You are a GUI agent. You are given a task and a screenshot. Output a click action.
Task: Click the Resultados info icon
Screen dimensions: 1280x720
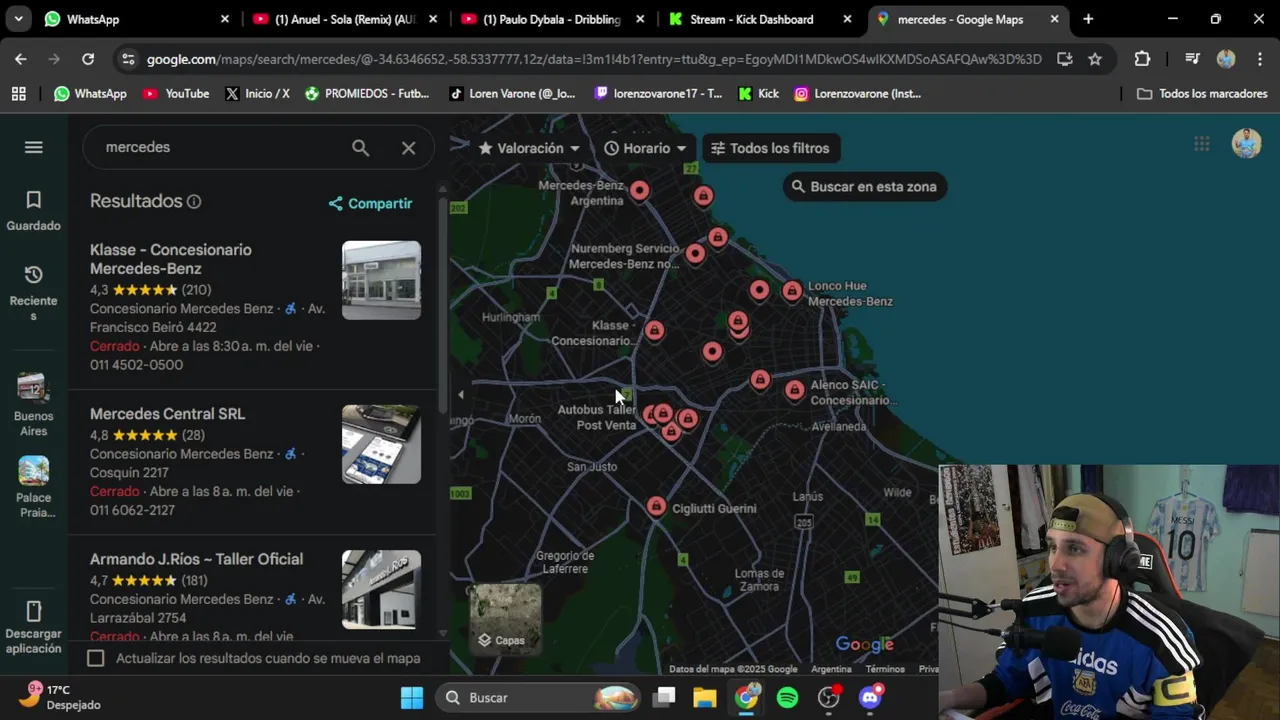tap(194, 201)
